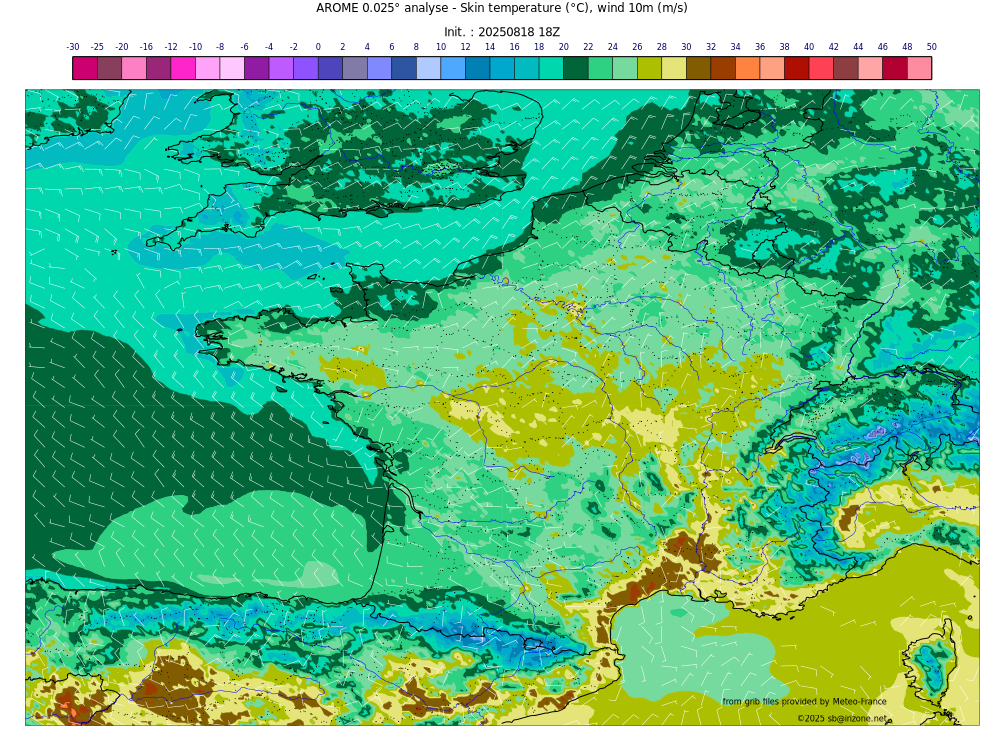This screenshot has width=1005, height=738.
Task: Click the 8 to 10 pale blue swatch
Action: click(429, 68)
